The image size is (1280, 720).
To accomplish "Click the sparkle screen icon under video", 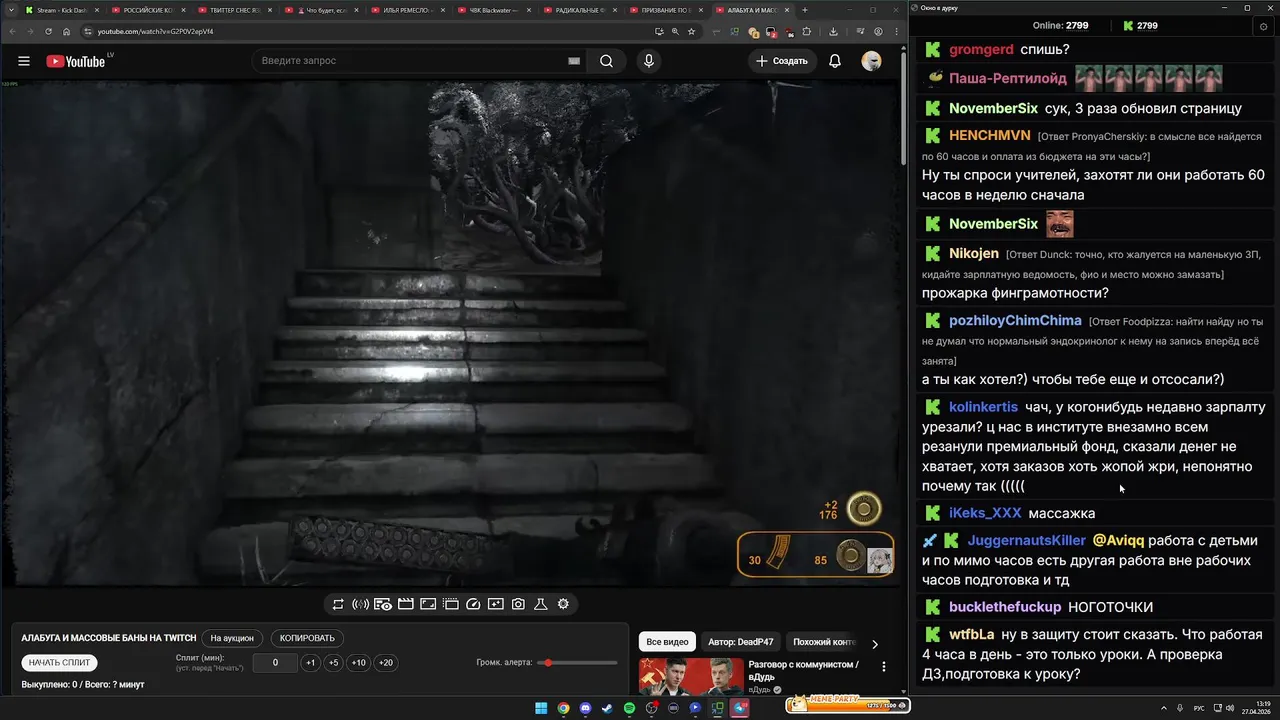I will (496, 604).
